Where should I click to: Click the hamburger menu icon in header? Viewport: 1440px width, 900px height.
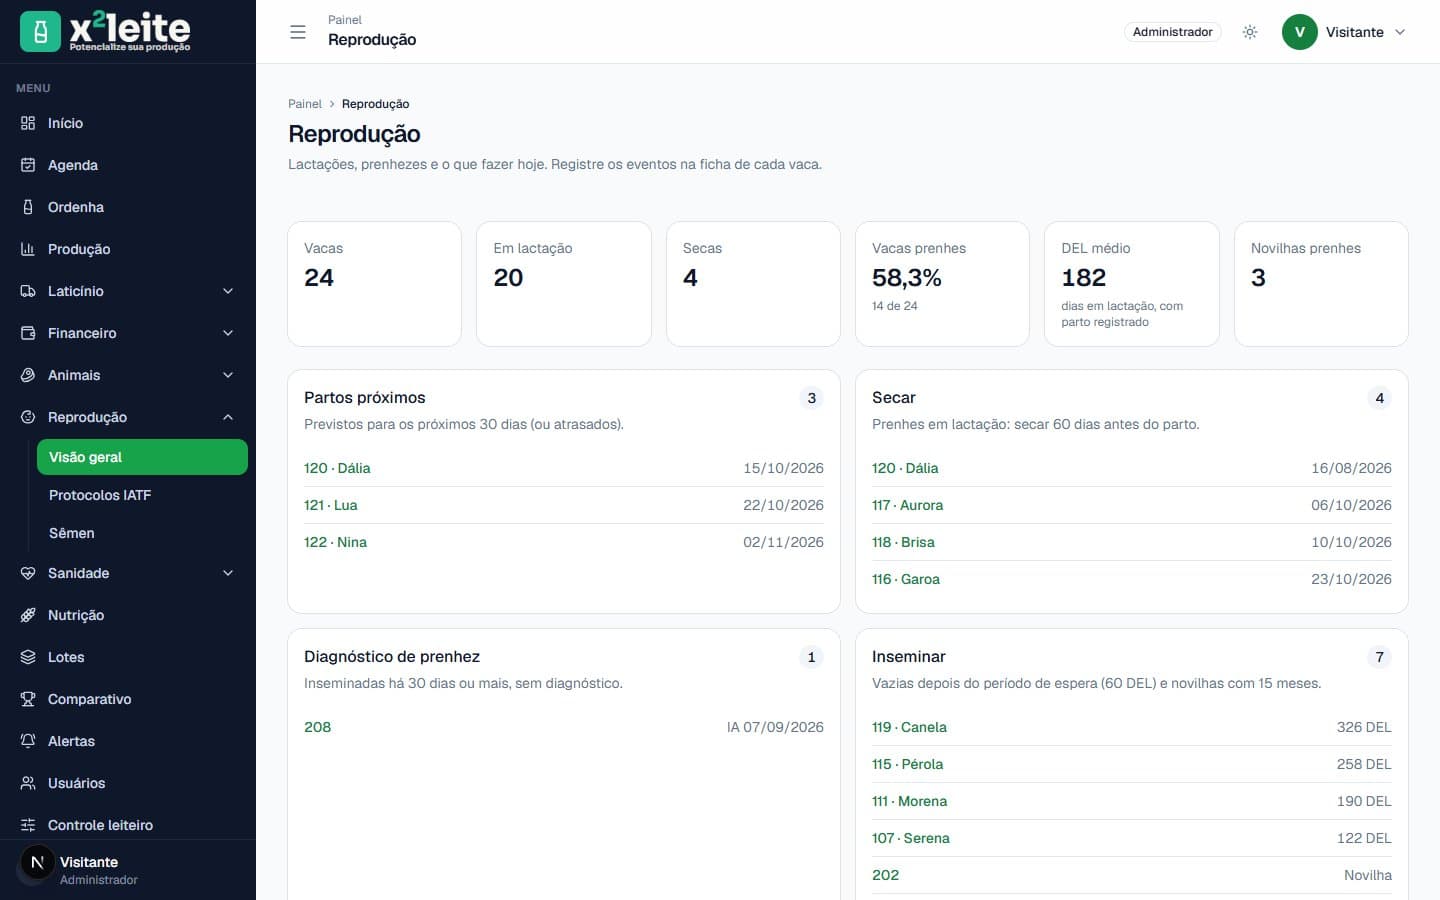click(297, 32)
